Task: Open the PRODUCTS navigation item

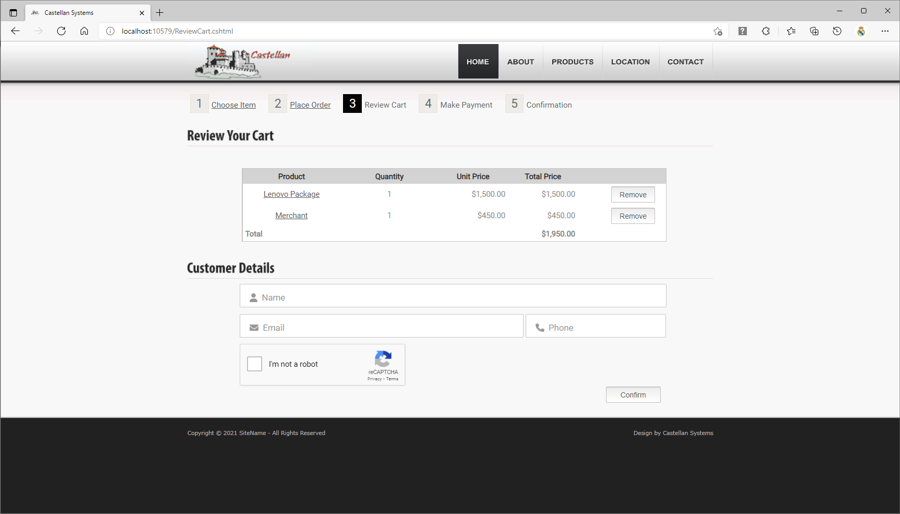Action: tap(572, 61)
